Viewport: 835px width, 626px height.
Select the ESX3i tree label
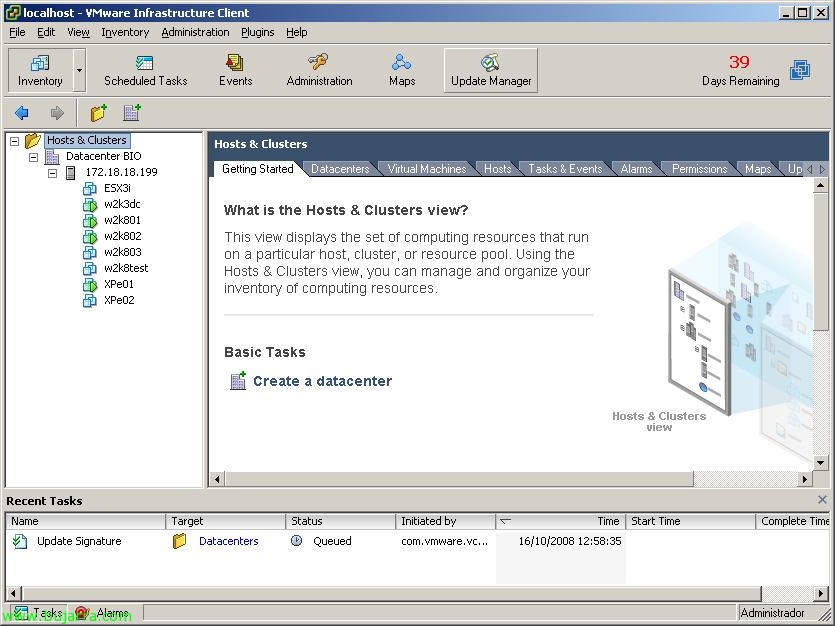117,188
